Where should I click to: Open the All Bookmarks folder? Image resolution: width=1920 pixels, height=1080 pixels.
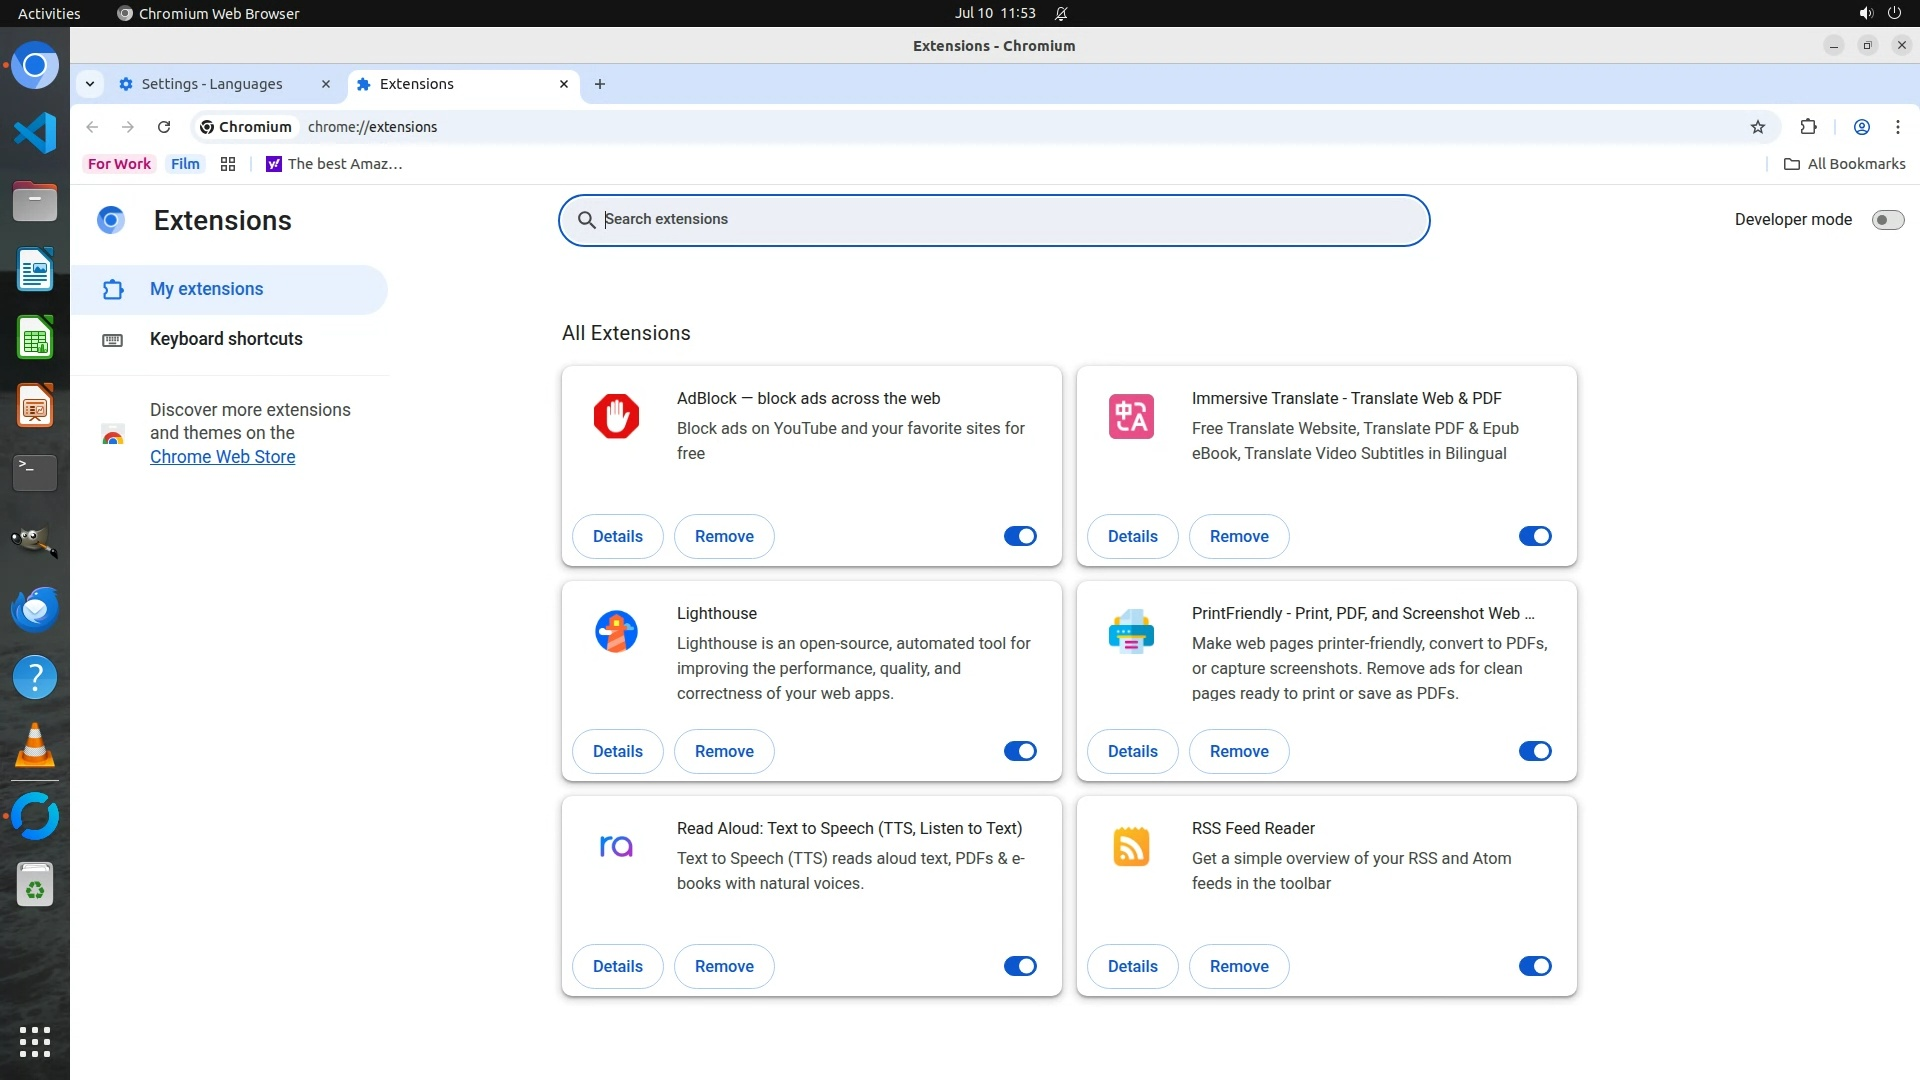tap(1845, 164)
